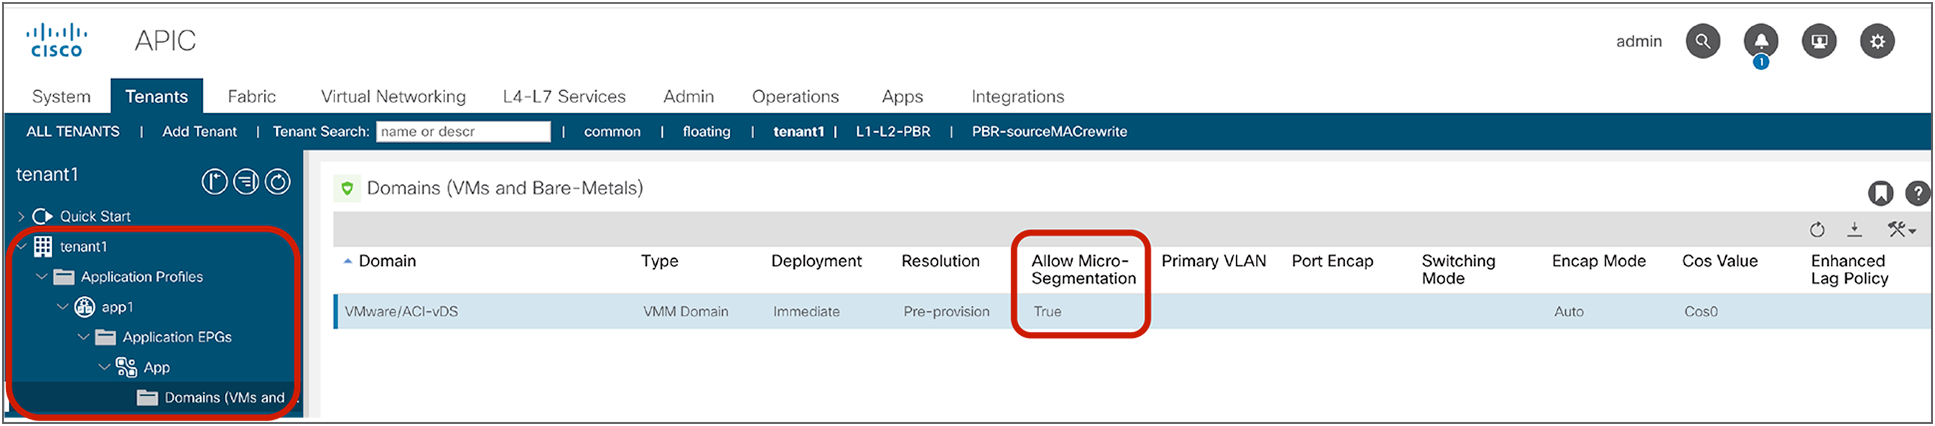This screenshot has width=1935, height=426.
Task: Open the L4-L7 Services tab
Action: [564, 96]
